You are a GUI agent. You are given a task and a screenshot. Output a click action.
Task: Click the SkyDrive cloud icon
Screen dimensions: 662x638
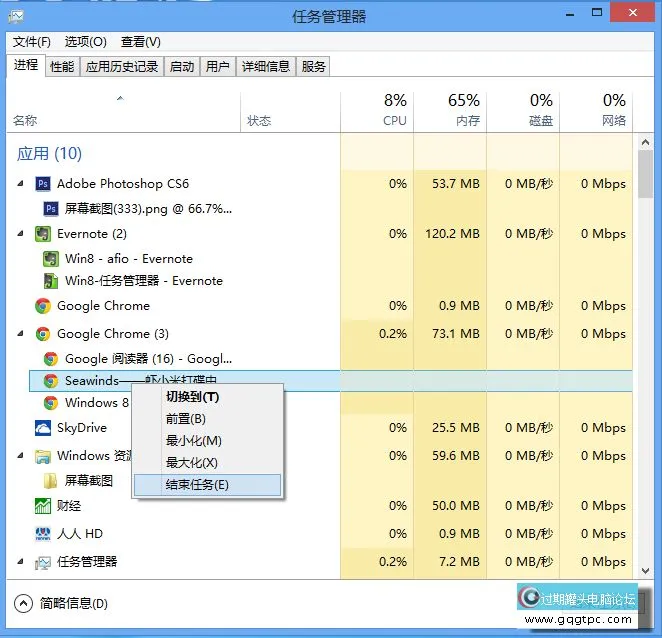(43, 428)
